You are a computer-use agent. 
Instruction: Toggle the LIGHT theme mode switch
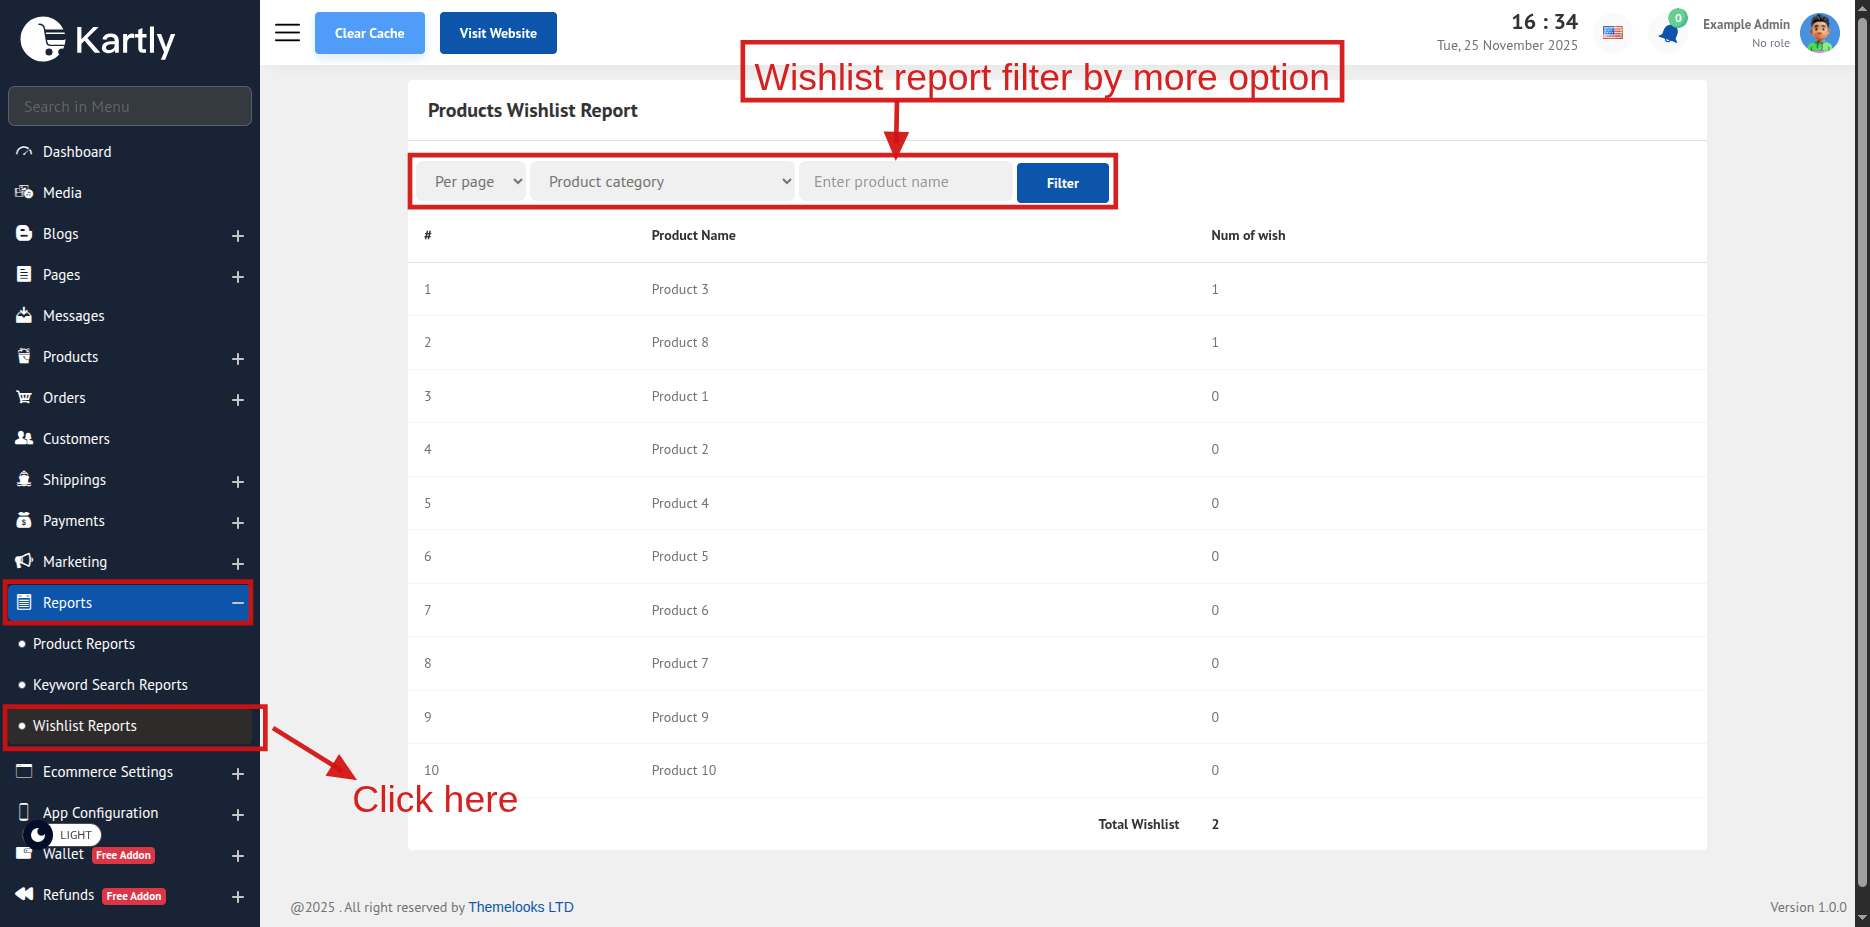(62, 835)
